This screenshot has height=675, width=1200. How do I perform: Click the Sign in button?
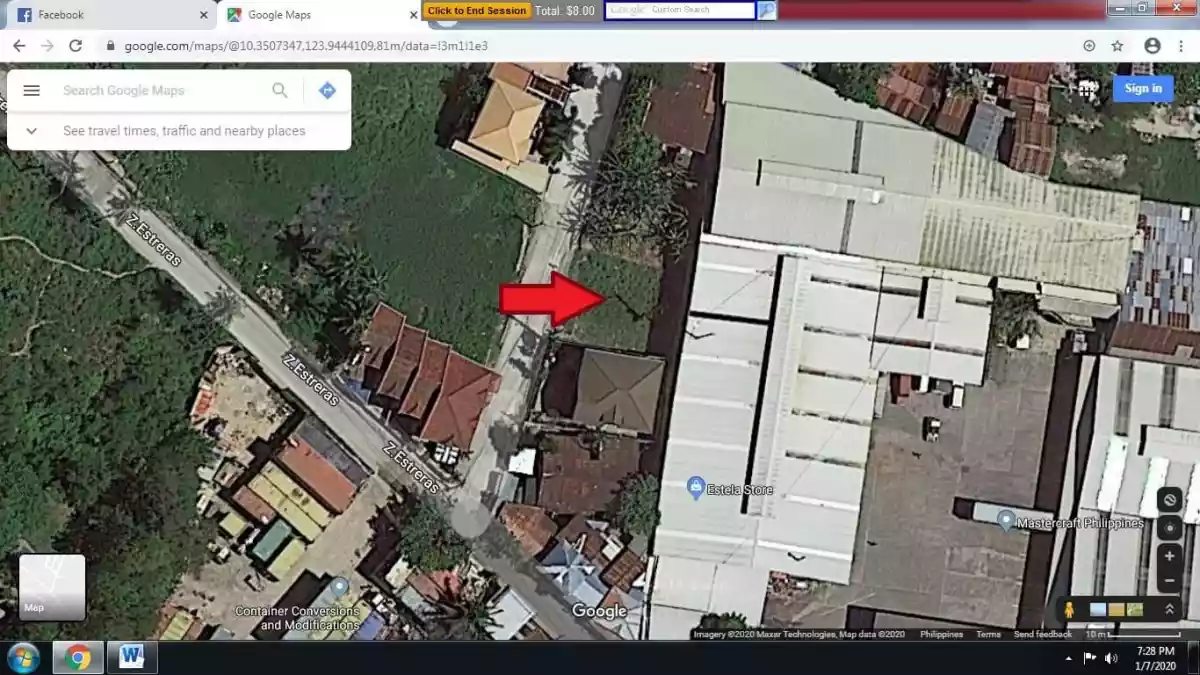click(x=1142, y=88)
